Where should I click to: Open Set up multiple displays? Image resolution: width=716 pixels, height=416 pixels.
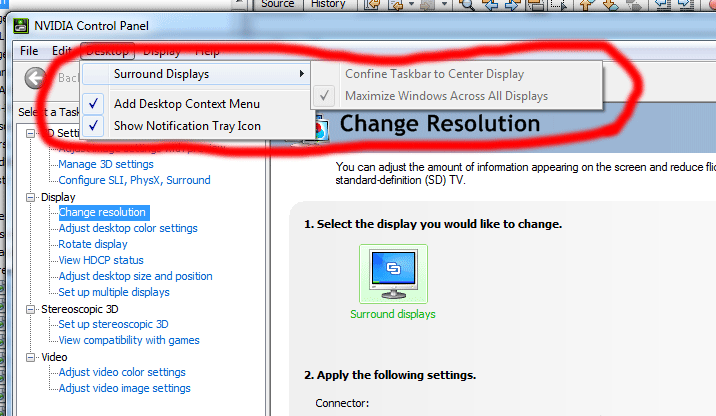(114, 292)
